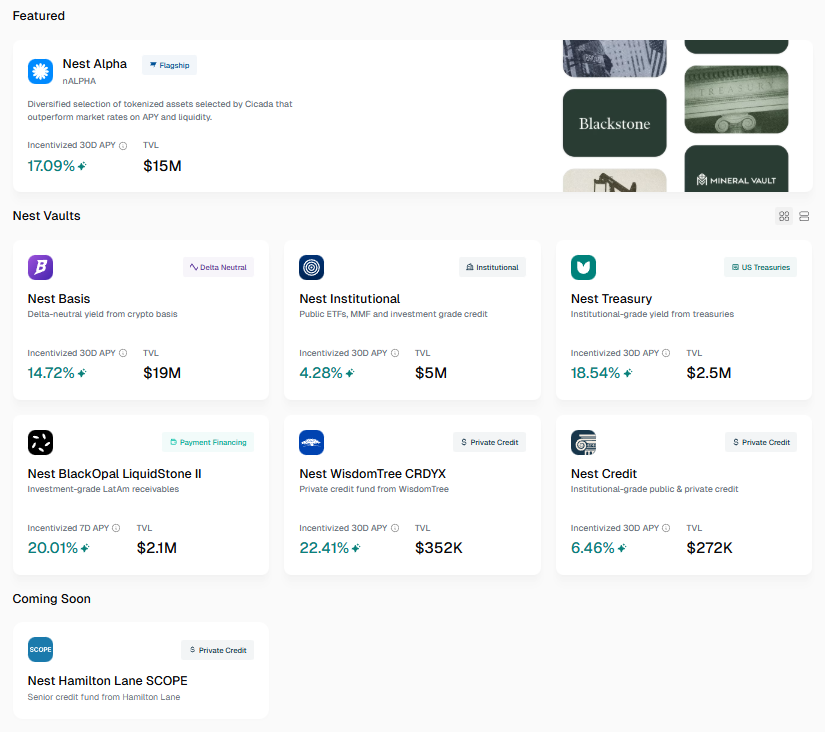This screenshot has width=825, height=732.
Task: Click the Institutional tag
Action: pyautogui.click(x=492, y=267)
